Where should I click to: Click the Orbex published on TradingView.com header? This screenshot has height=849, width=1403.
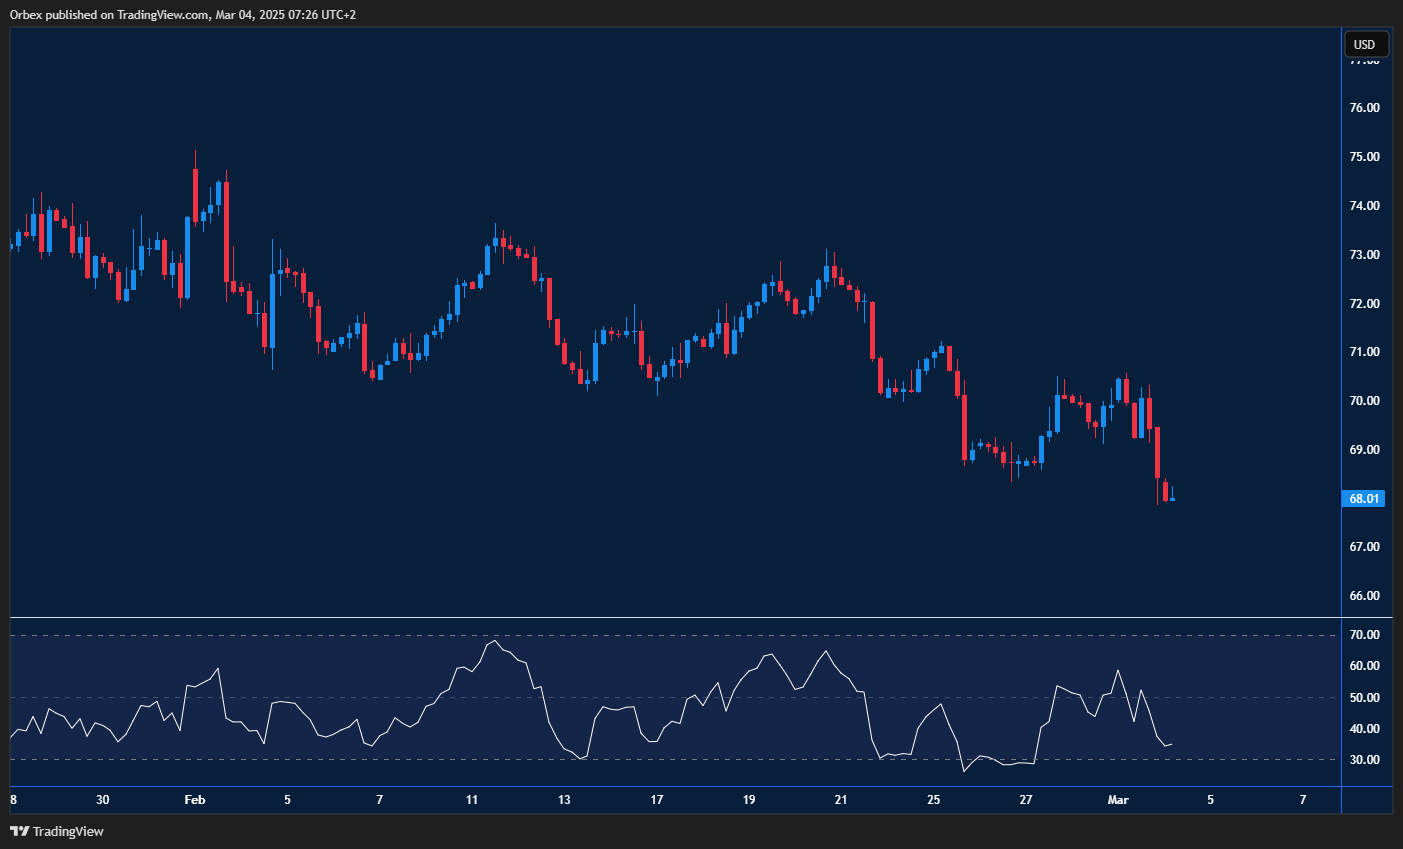coord(183,14)
